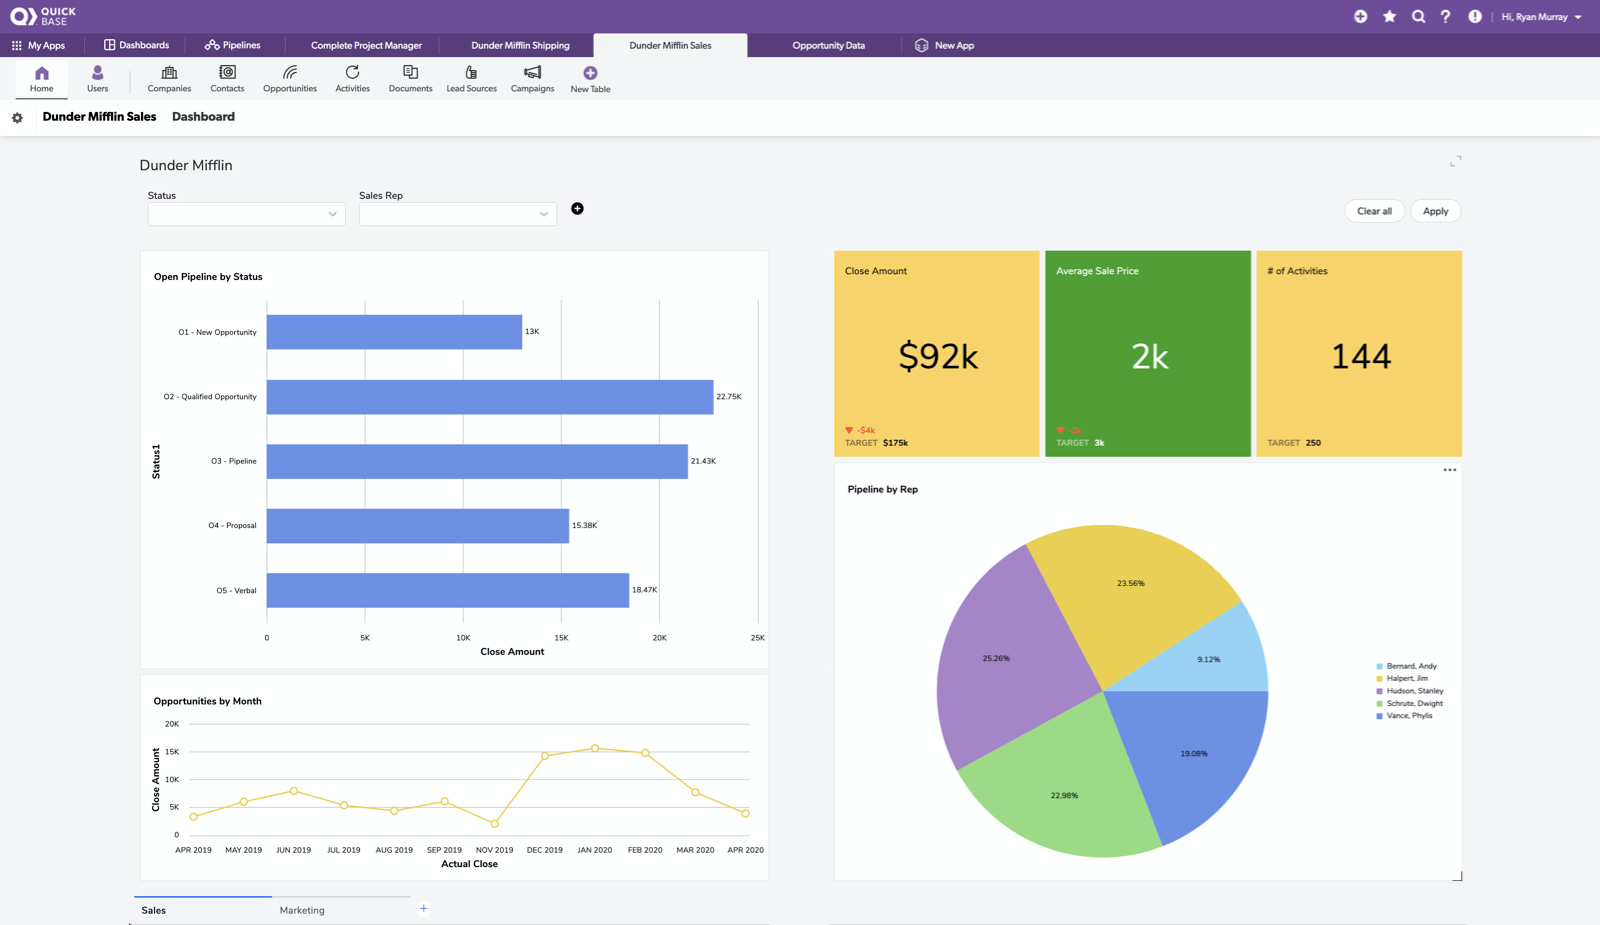Open the help question mark icon
Screen dimensions: 1600x925
click(x=1445, y=17)
